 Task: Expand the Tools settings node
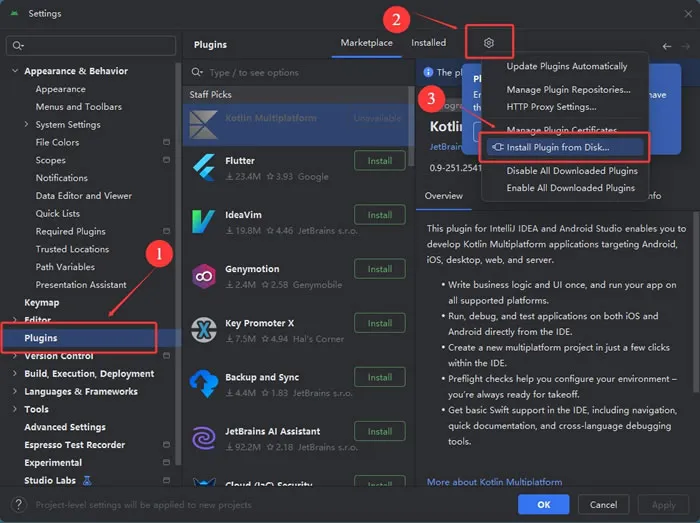(x=15, y=409)
